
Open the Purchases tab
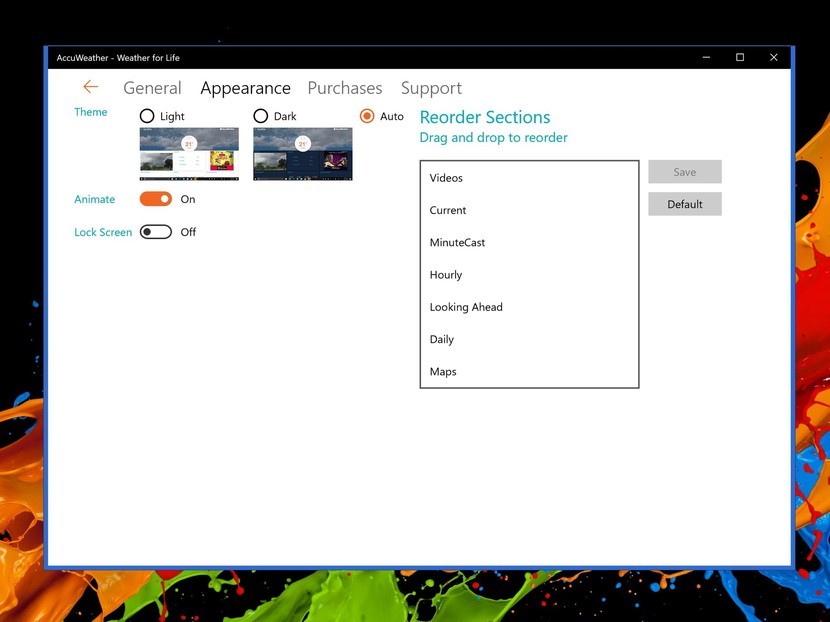point(344,88)
